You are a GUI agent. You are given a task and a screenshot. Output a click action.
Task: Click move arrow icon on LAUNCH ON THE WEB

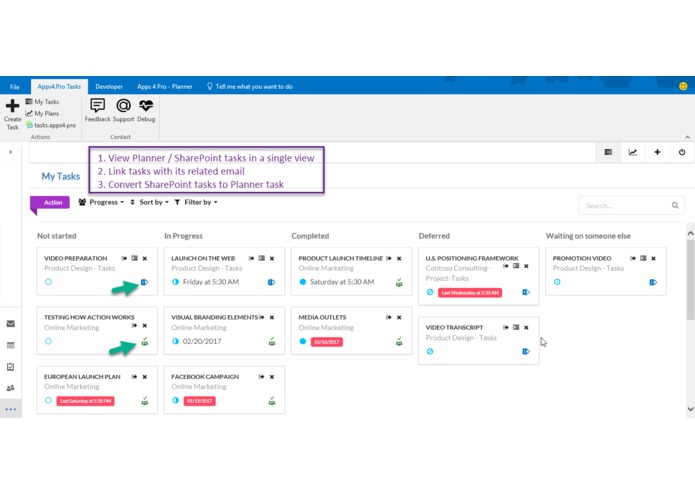(251, 258)
